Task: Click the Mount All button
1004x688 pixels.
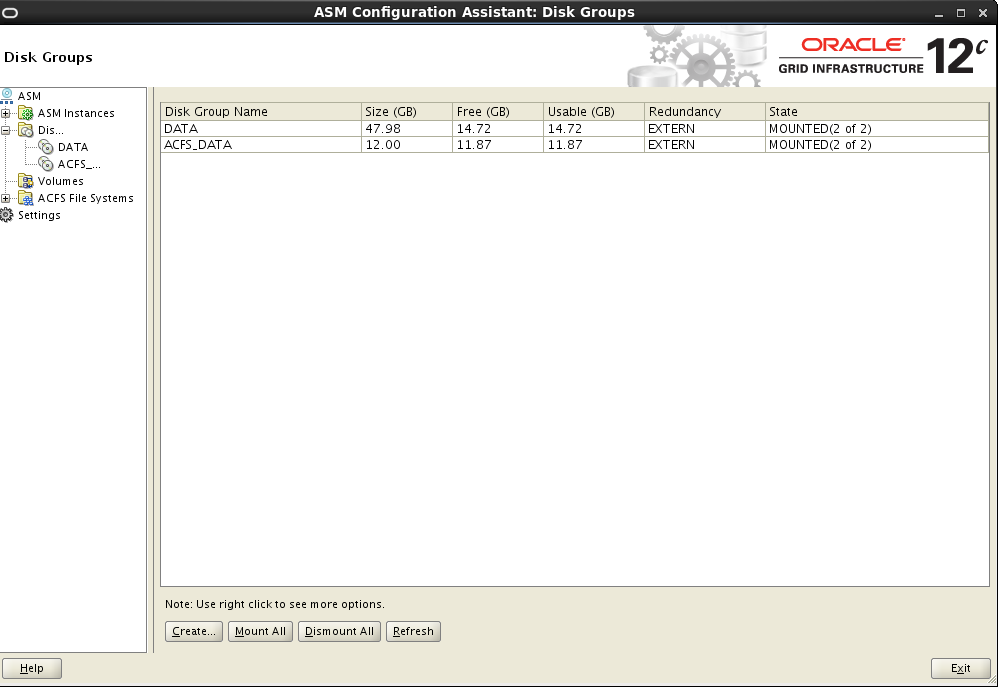Action: coord(261,632)
